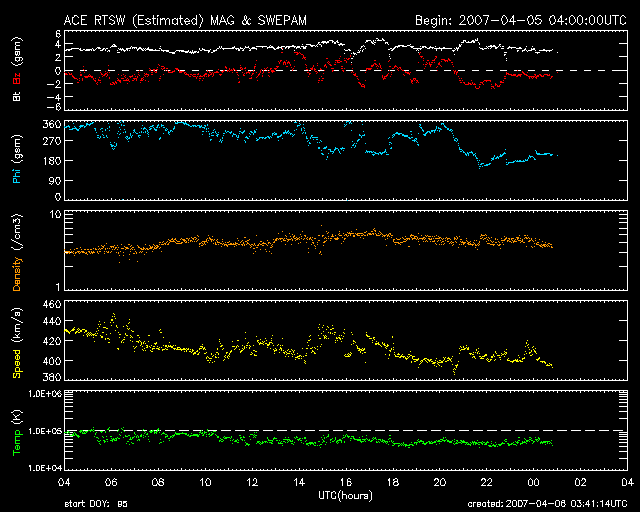This screenshot has height=512, width=640.
Task: Click the "180" tick on Phi axis
Action: 51,161
